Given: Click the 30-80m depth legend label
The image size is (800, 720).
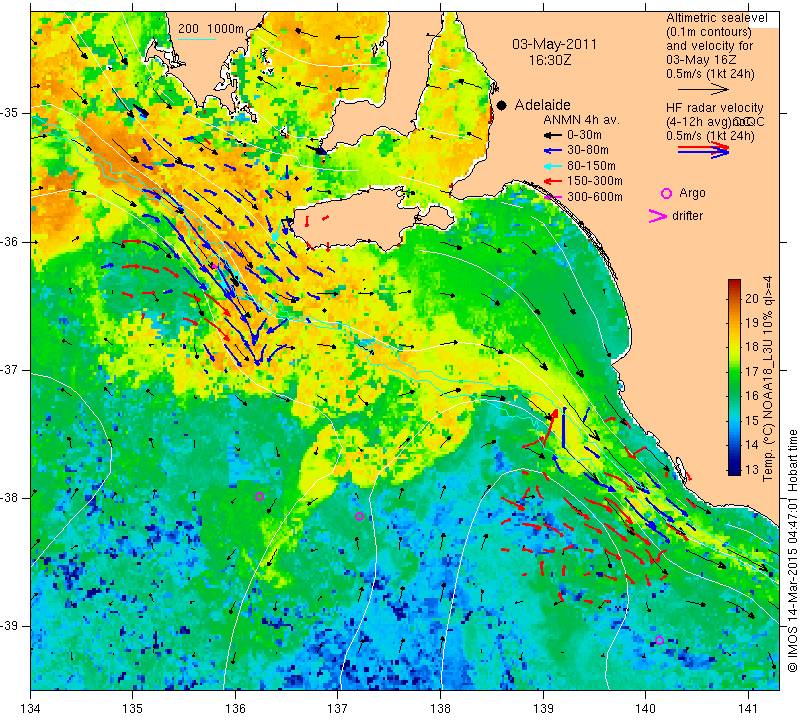Looking at the screenshot, I should [588, 151].
